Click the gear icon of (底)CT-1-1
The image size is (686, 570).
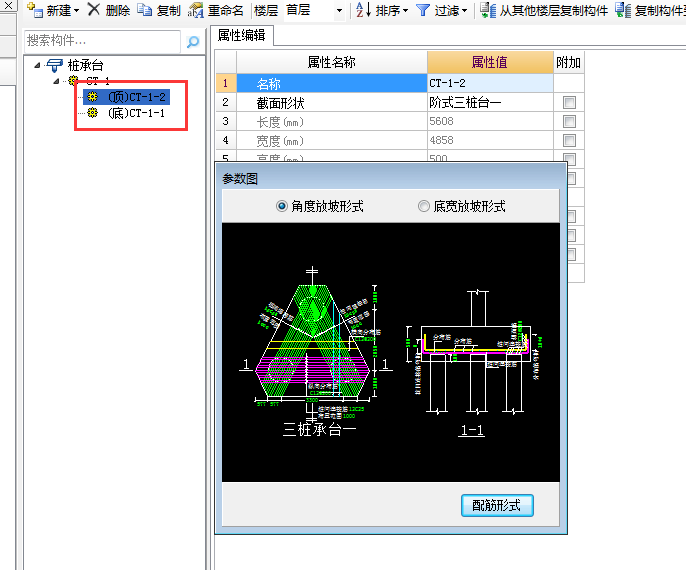tap(92, 113)
